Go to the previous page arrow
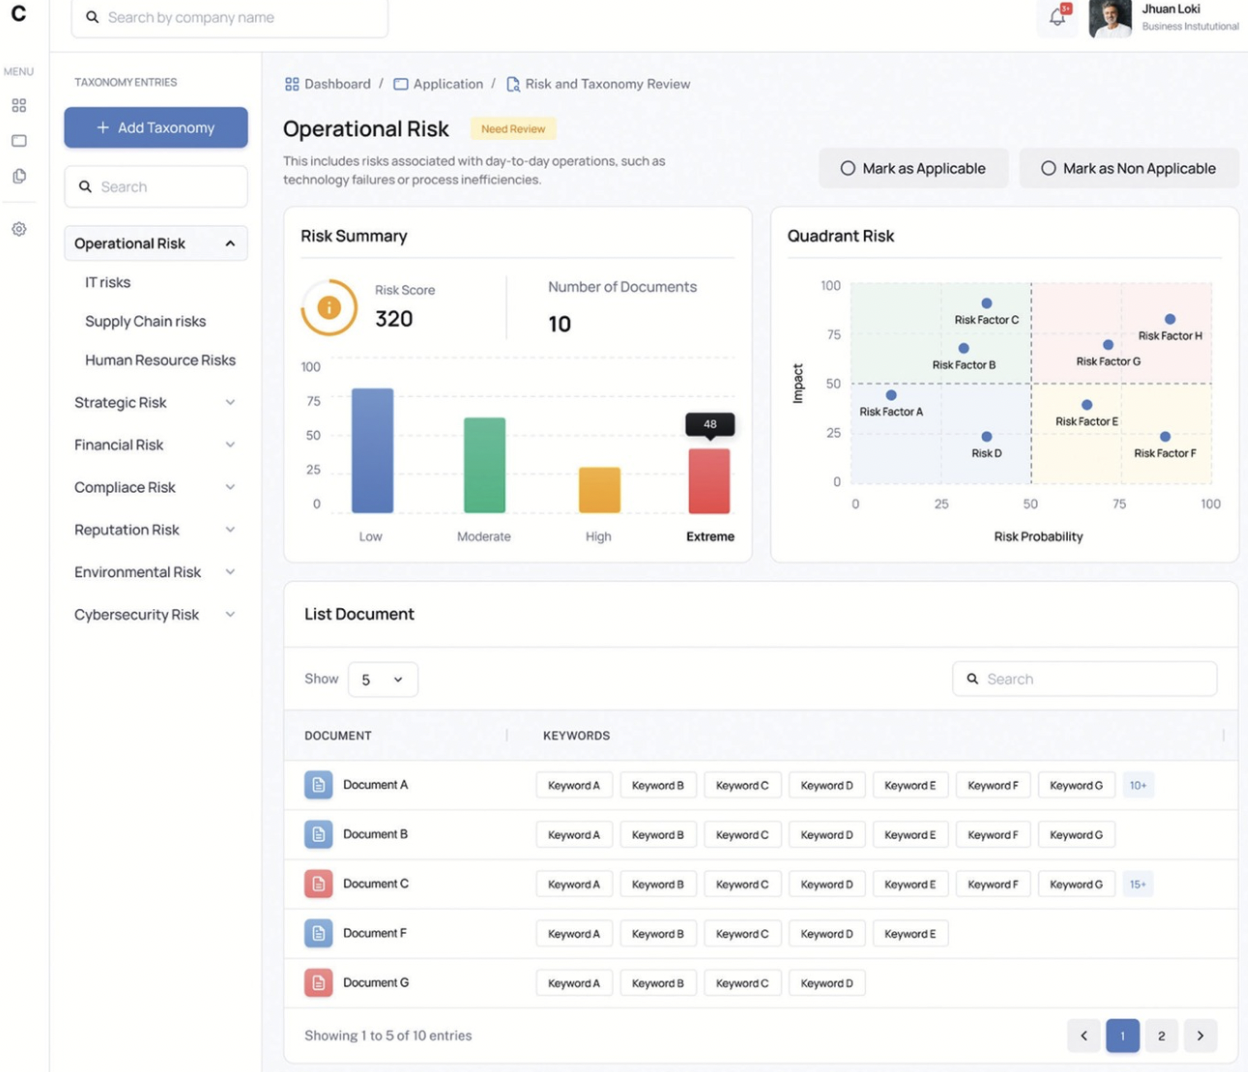Screen dimensions: 1248x1072 tap(1084, 1036)
